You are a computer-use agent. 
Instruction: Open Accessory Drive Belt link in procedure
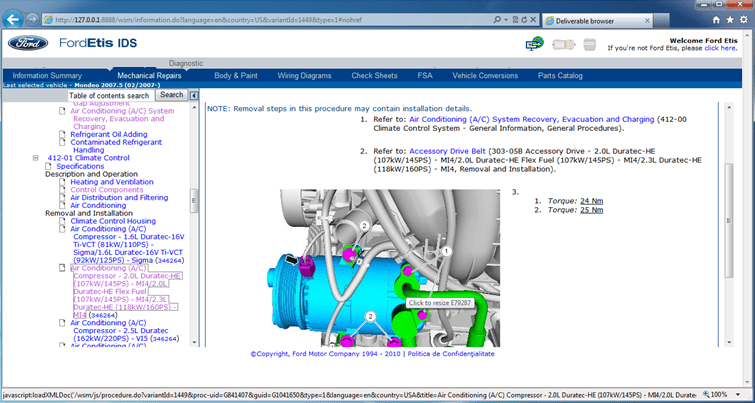[x=447, y=151]
